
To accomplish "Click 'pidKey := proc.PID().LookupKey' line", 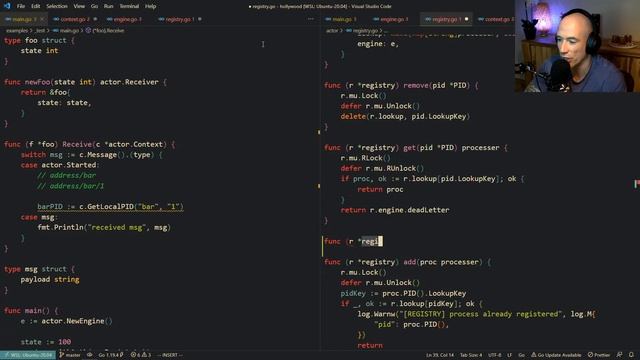I will 403,293.
